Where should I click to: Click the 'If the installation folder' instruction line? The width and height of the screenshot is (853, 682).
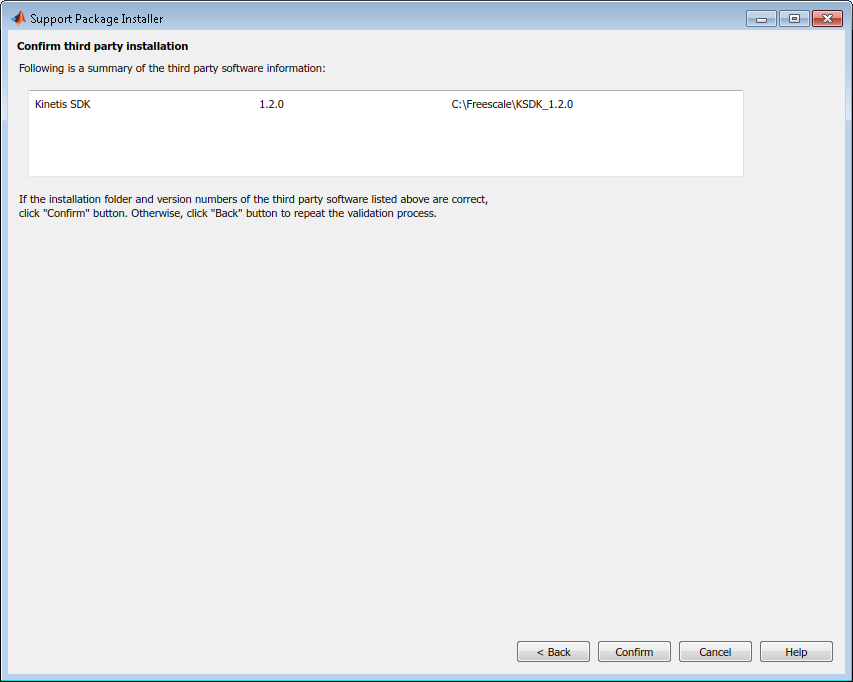pos(253,199)
